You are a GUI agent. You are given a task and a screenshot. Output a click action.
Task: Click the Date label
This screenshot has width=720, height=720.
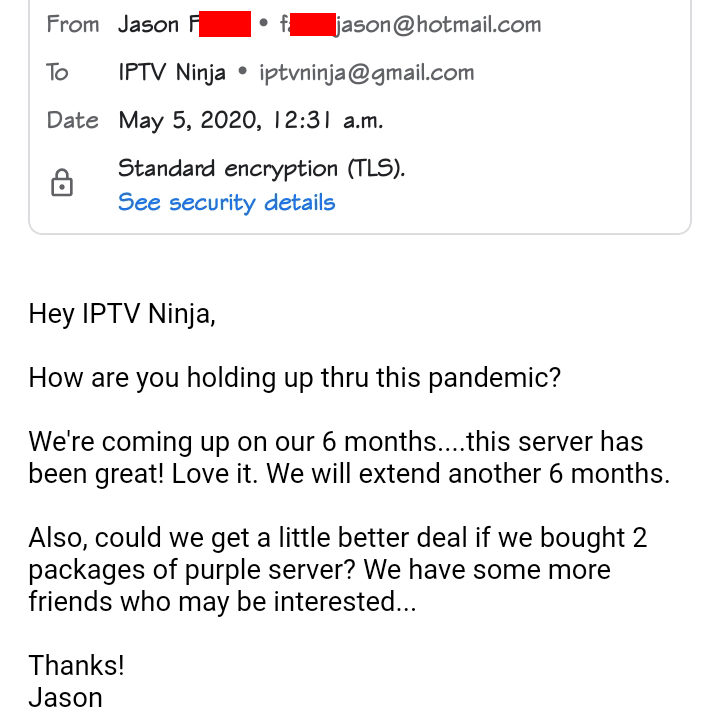click(x=73, y=120)
